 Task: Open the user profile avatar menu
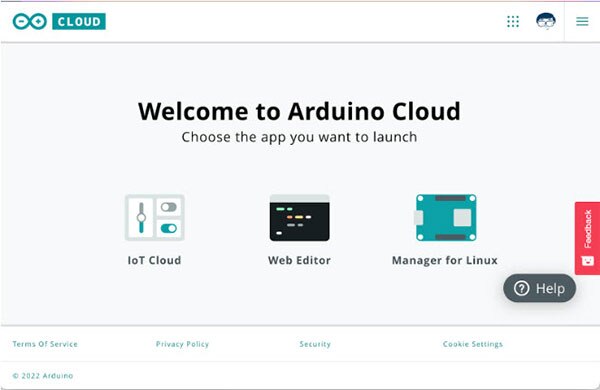(546, 21)
